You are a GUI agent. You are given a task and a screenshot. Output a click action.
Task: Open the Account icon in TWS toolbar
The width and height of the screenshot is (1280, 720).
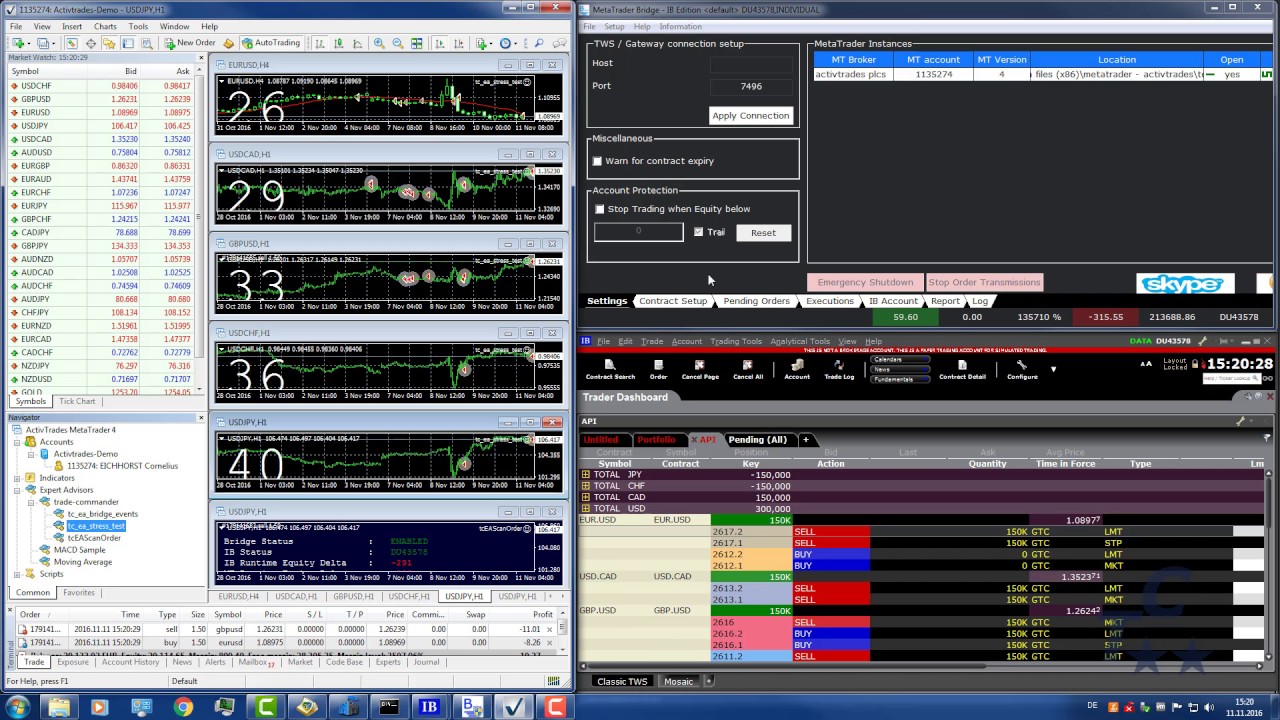click(x=797, y=370)
